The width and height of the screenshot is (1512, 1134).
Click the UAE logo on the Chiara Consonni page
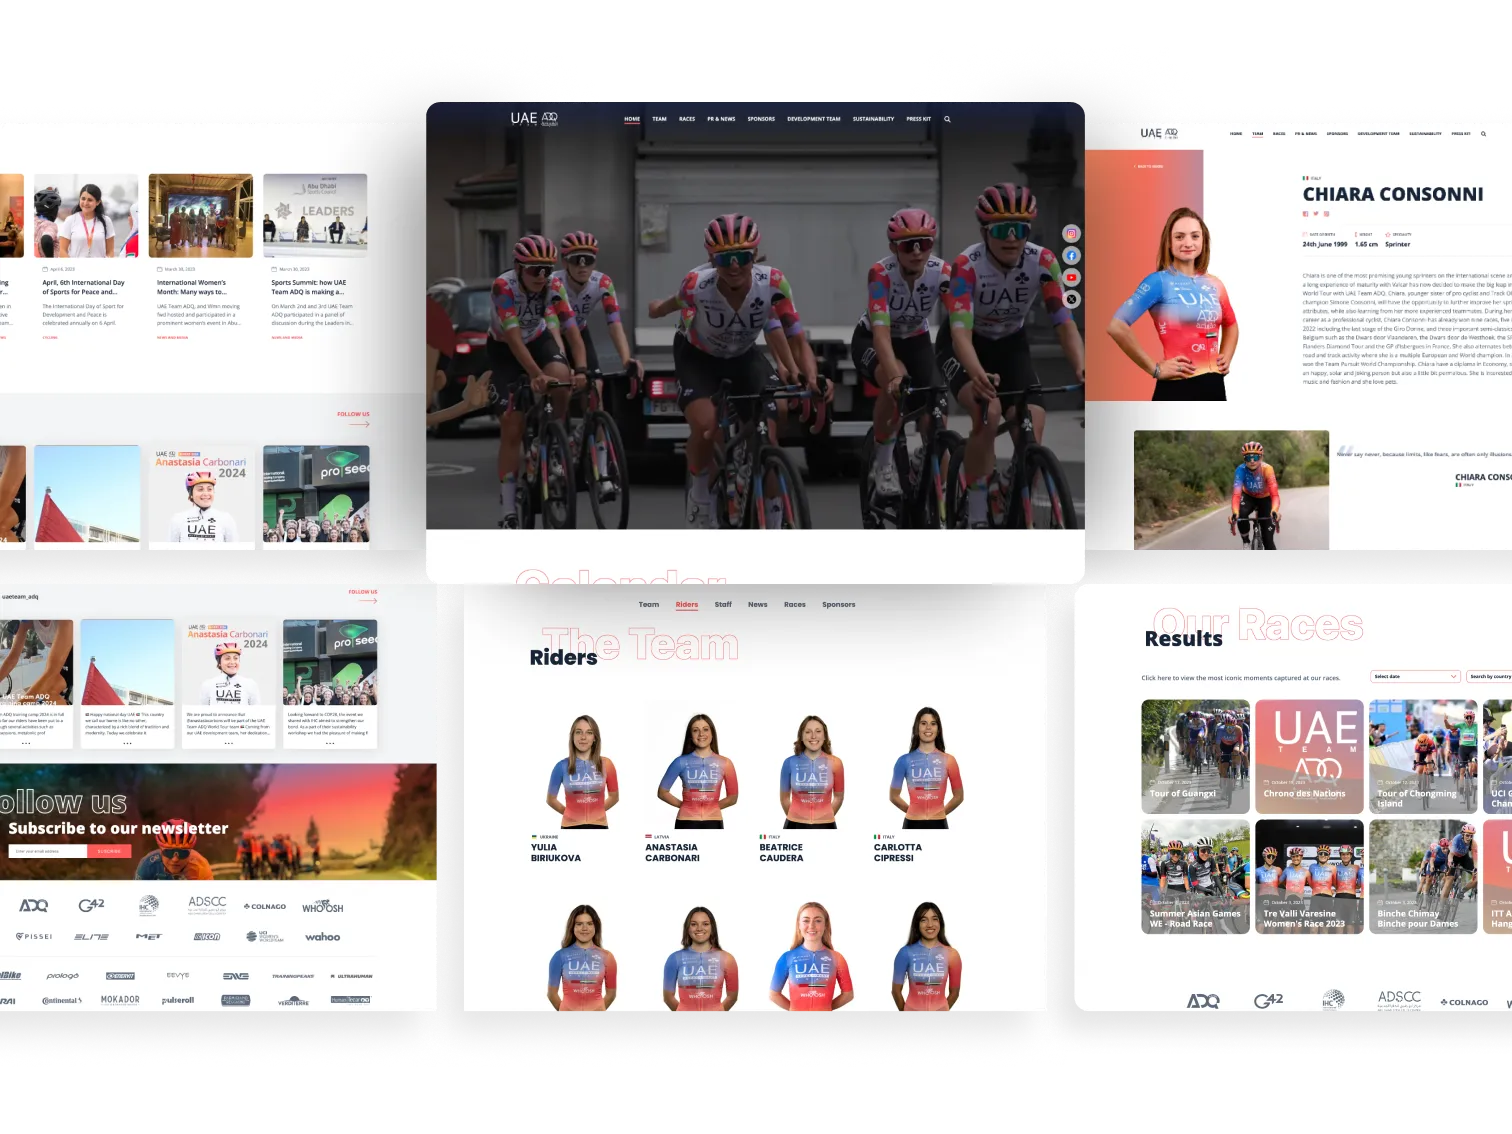click(1159, 133)
